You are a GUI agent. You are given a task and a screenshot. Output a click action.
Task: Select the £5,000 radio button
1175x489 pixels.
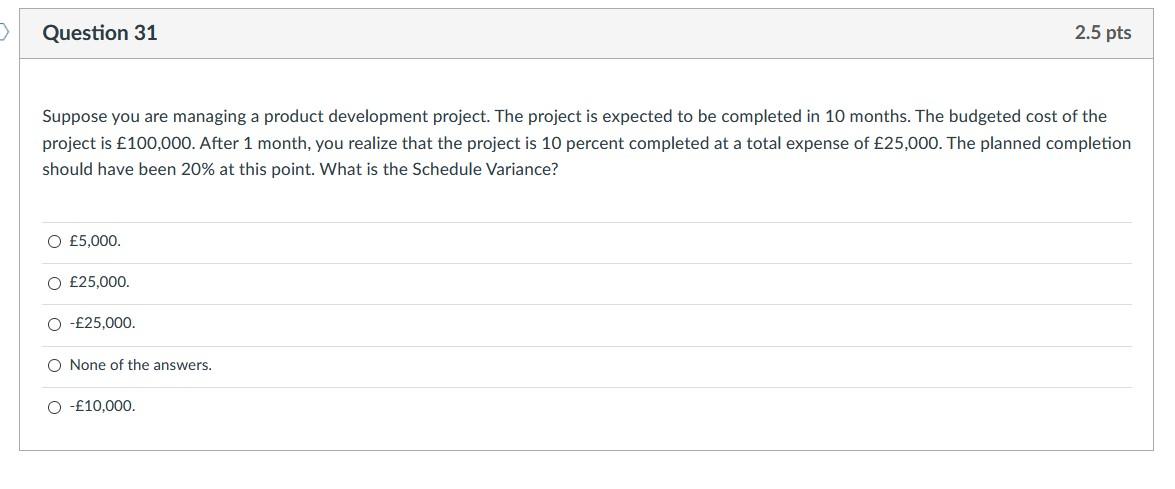coord(54,241)
